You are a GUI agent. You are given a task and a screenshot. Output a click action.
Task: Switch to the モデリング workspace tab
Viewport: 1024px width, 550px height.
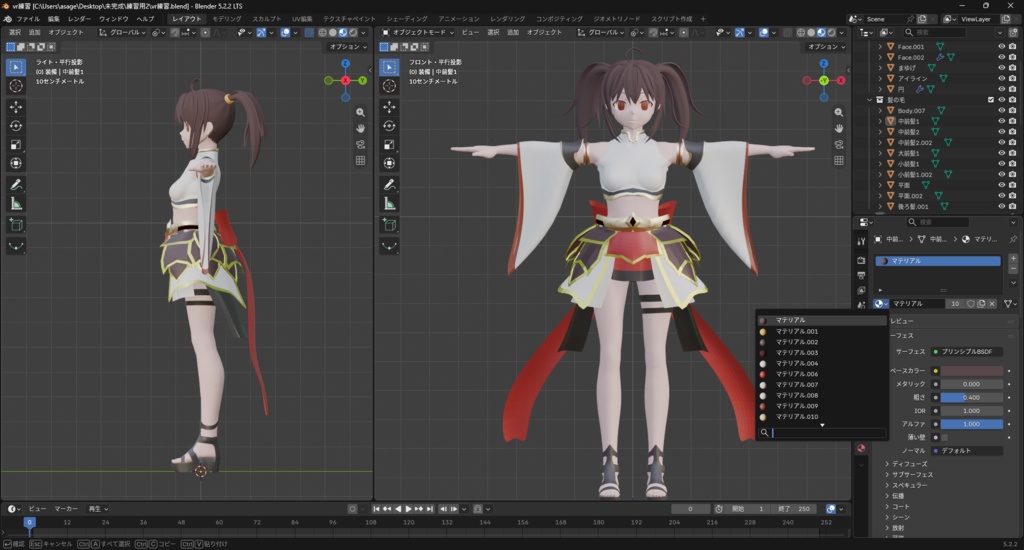click(227, 19)
